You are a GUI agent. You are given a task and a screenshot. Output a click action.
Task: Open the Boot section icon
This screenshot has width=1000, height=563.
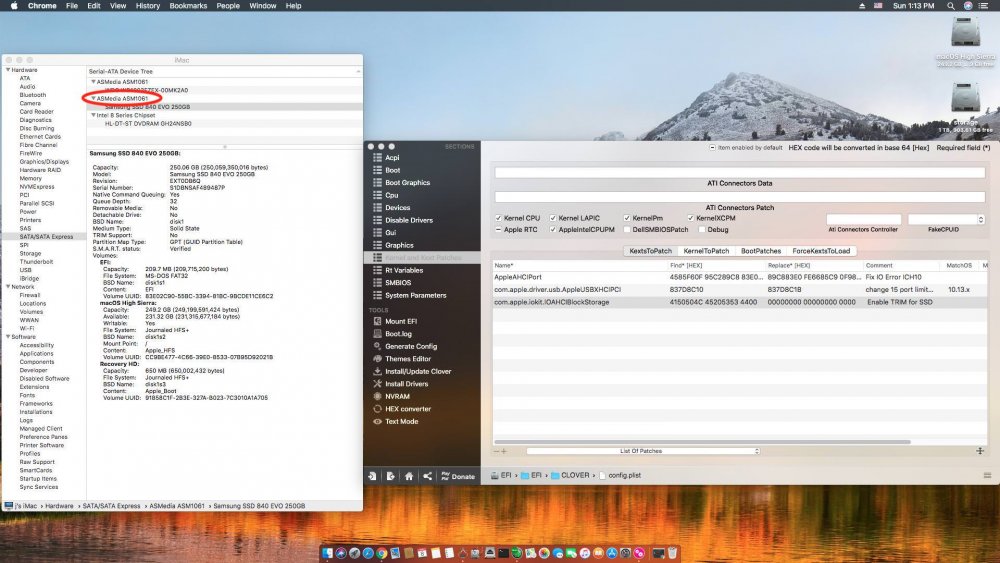pos(378,170)
